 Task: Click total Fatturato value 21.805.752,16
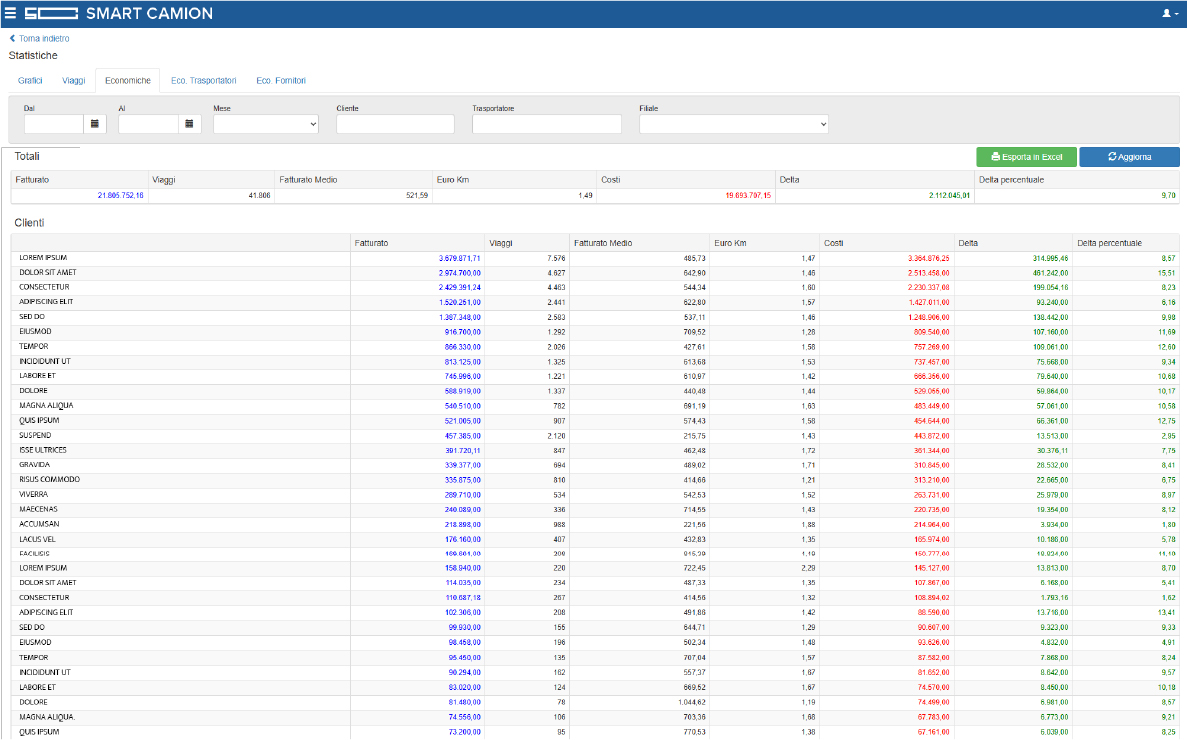[x=120, y=195]
